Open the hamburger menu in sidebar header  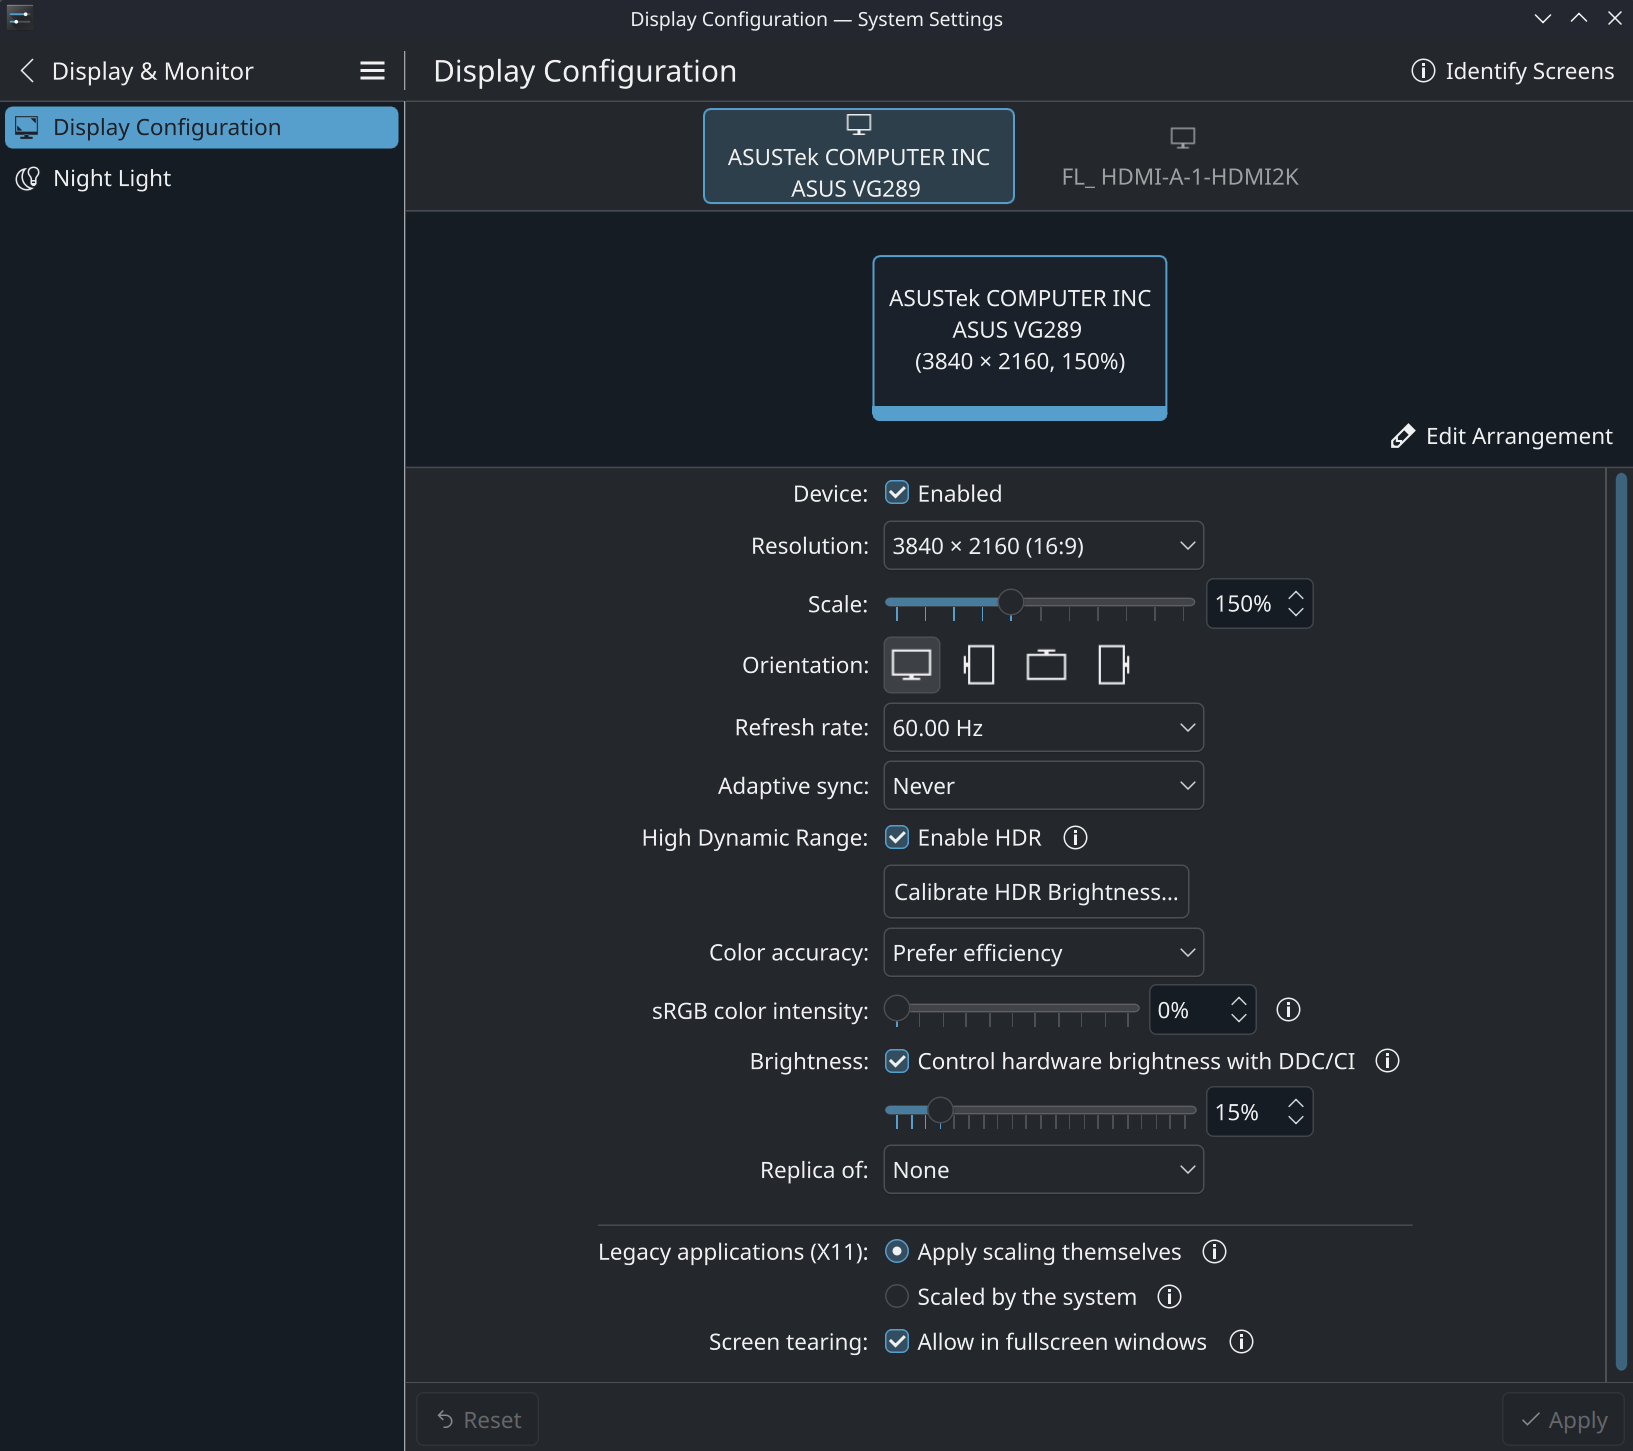pyautogui.click(x=372, y=71)
